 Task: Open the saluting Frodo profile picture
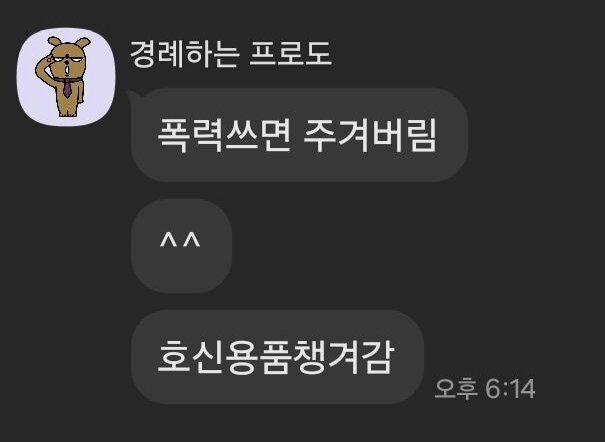[x=66, y=77]
